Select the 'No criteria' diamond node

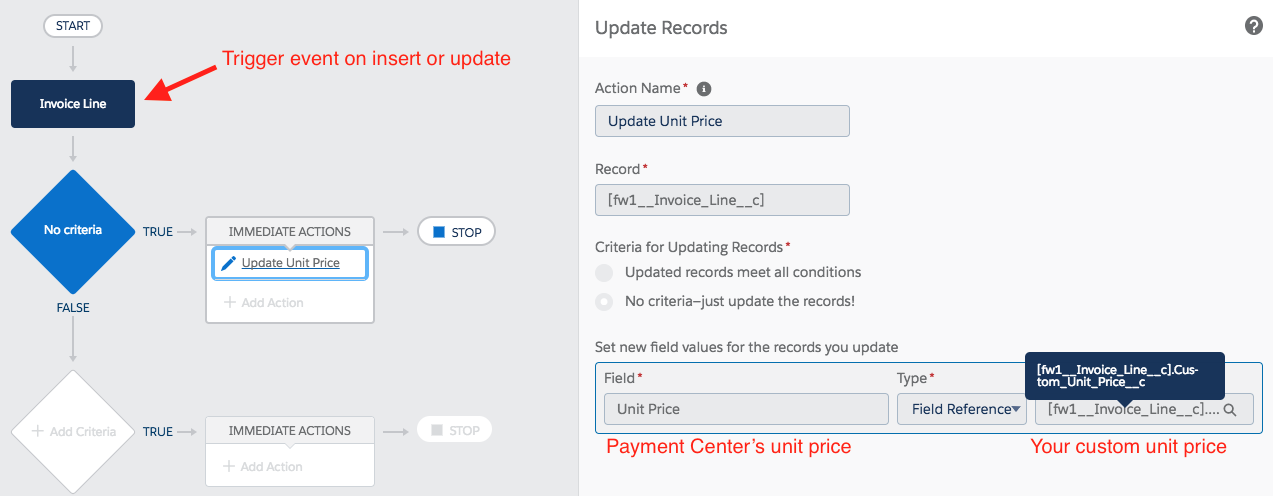72,231
